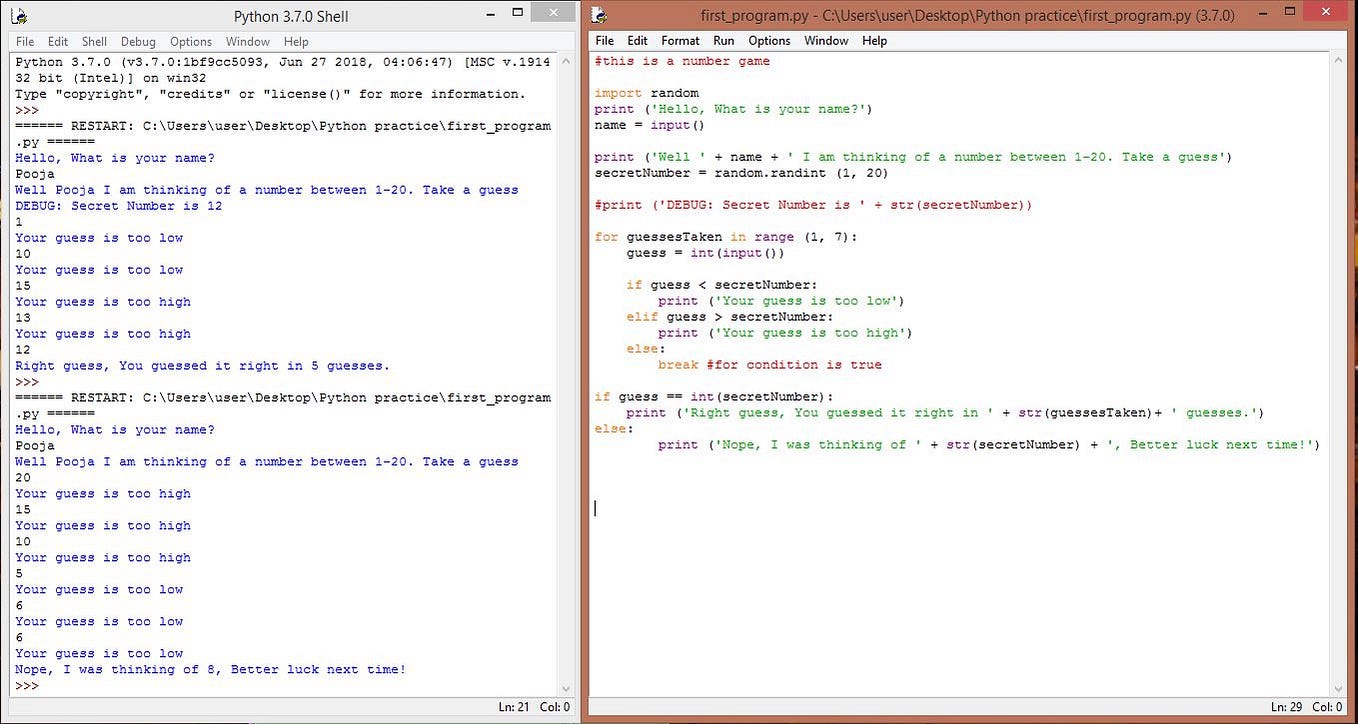
Task: Open the Edit menu in Python Shell
Action: 58,41
